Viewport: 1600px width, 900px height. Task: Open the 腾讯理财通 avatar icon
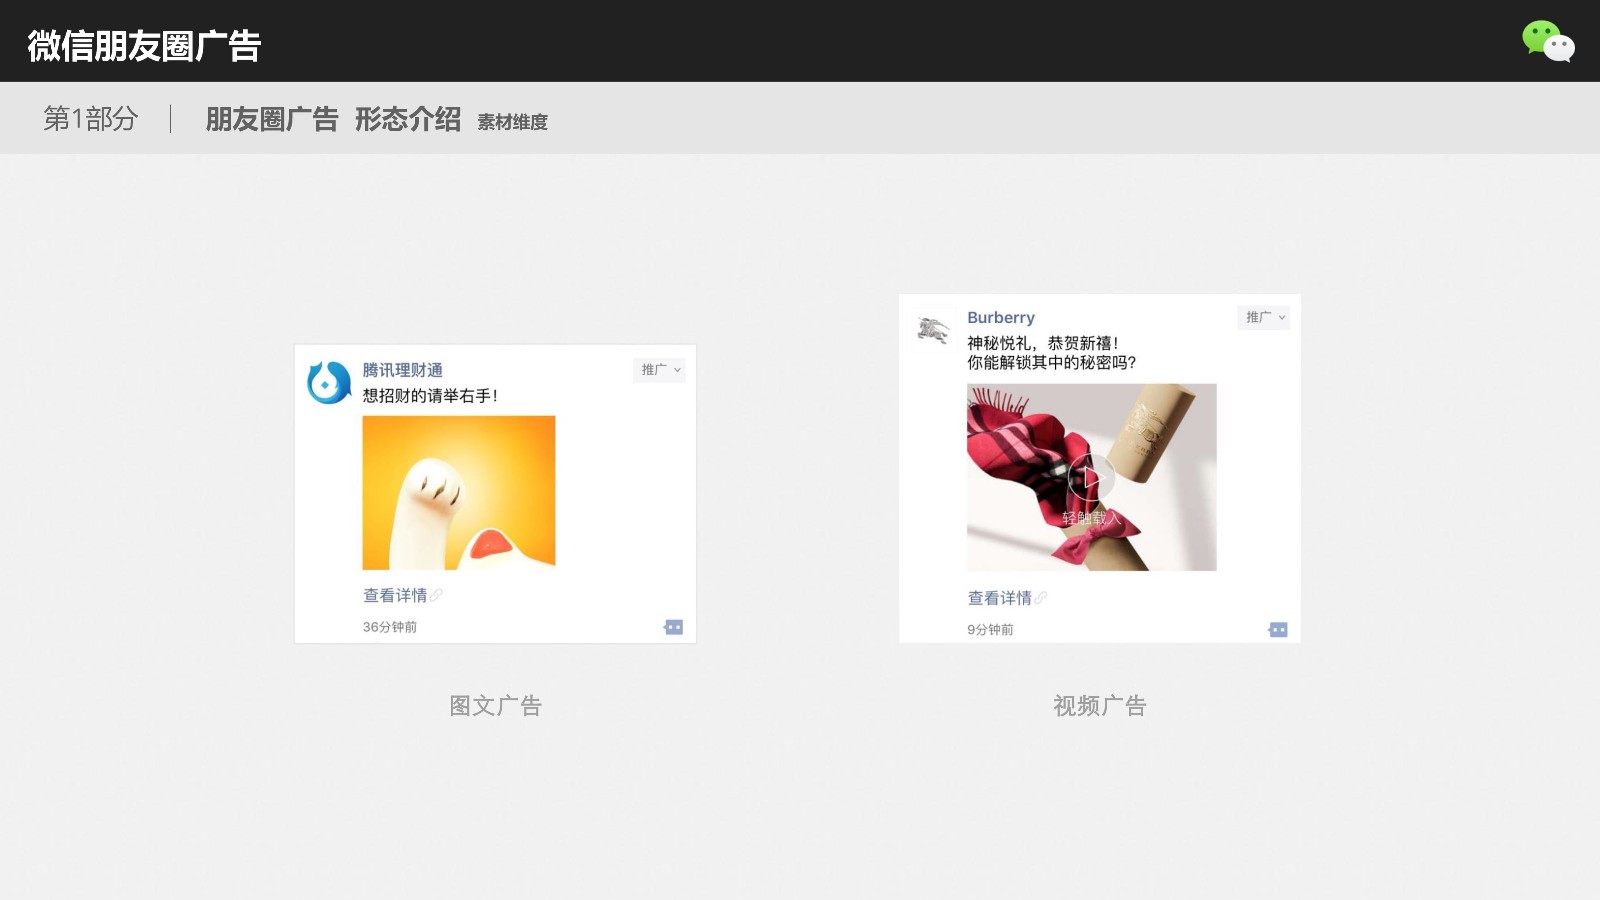pyautogui.click(x=329, y=382)
